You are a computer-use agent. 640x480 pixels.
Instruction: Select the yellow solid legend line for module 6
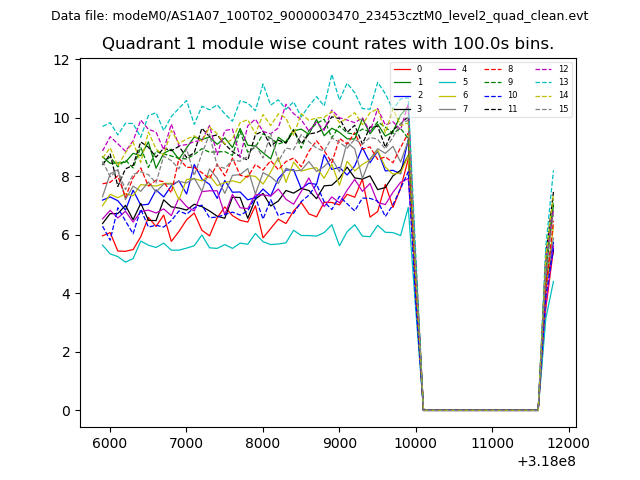pyautogui.click(x=448, y=95)
